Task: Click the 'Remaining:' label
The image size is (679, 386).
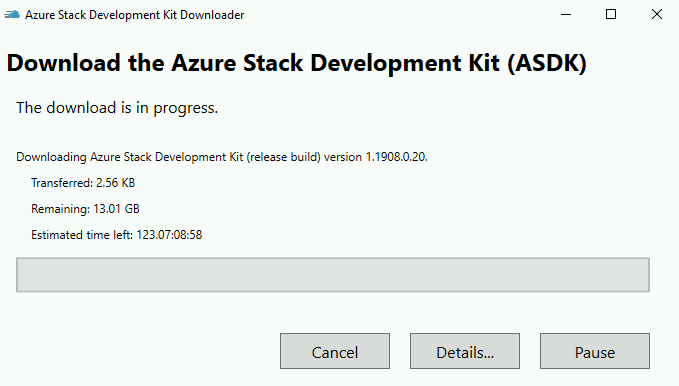Action: point(60,209)
